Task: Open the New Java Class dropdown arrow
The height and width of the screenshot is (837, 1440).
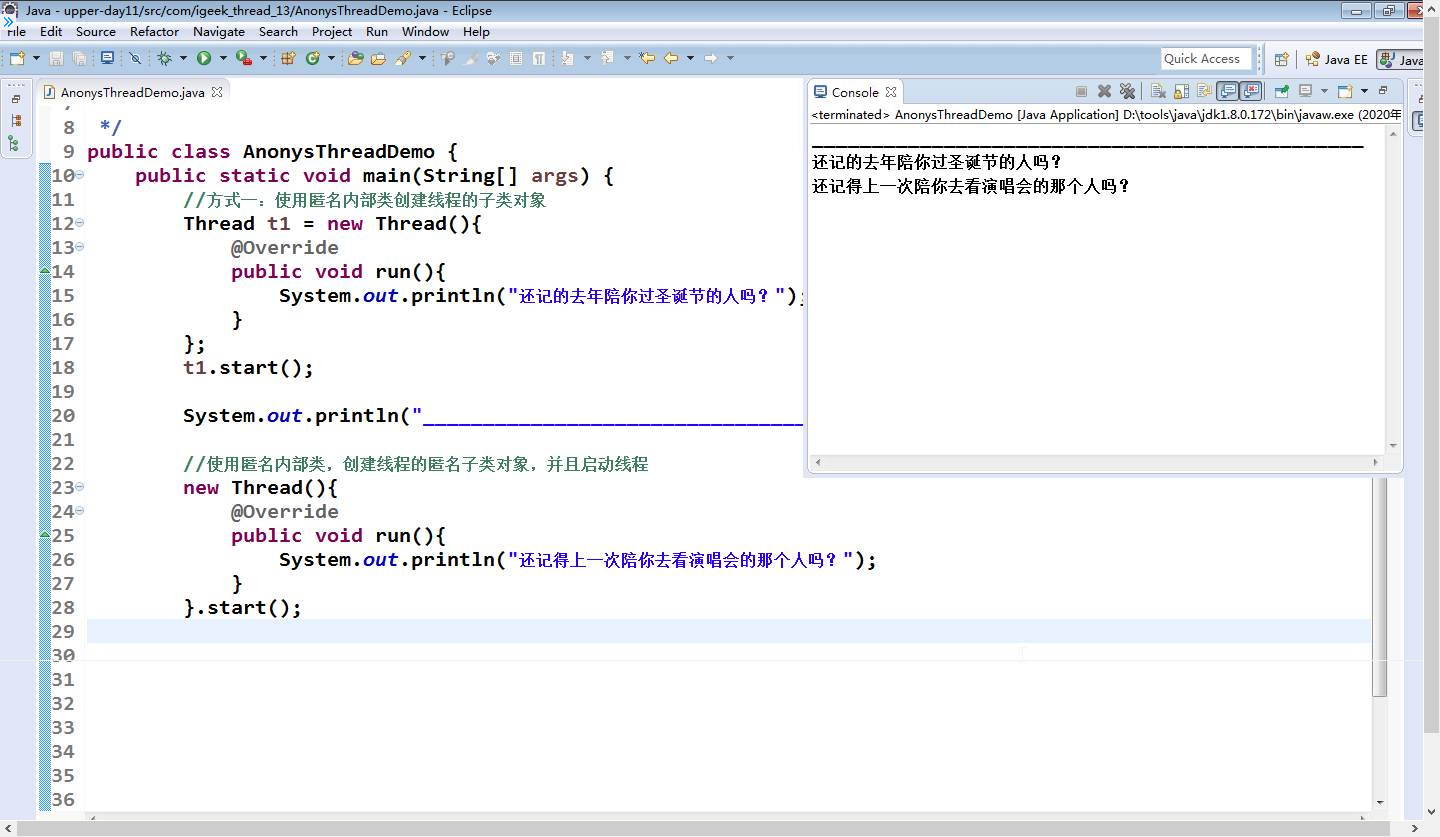Action: 331,58
